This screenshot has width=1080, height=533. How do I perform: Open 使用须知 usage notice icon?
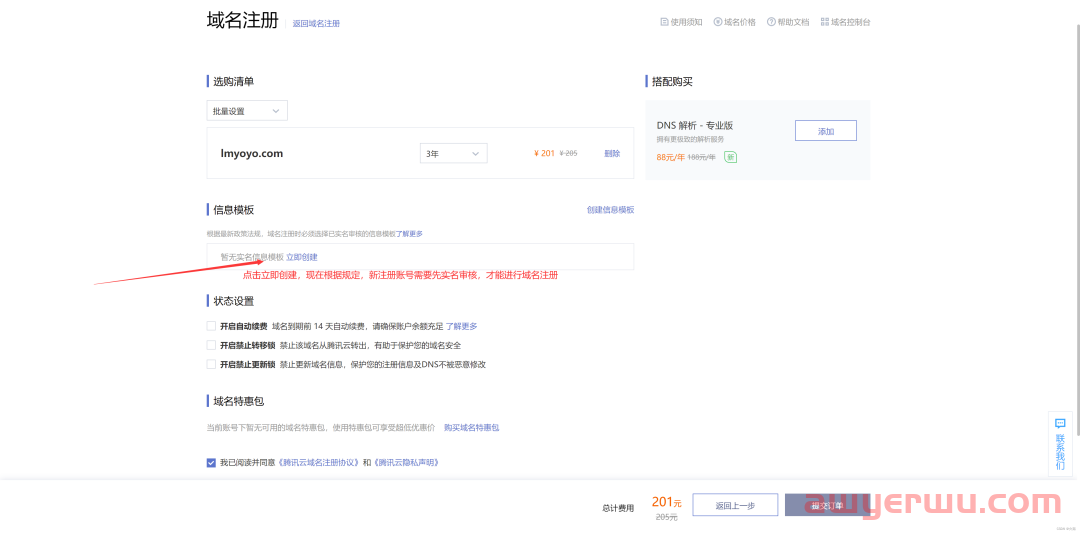click(664, 22)
